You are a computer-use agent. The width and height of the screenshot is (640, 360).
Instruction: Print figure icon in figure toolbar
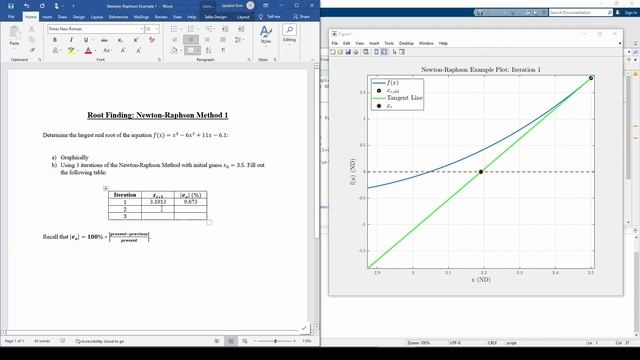pos(356,52)
